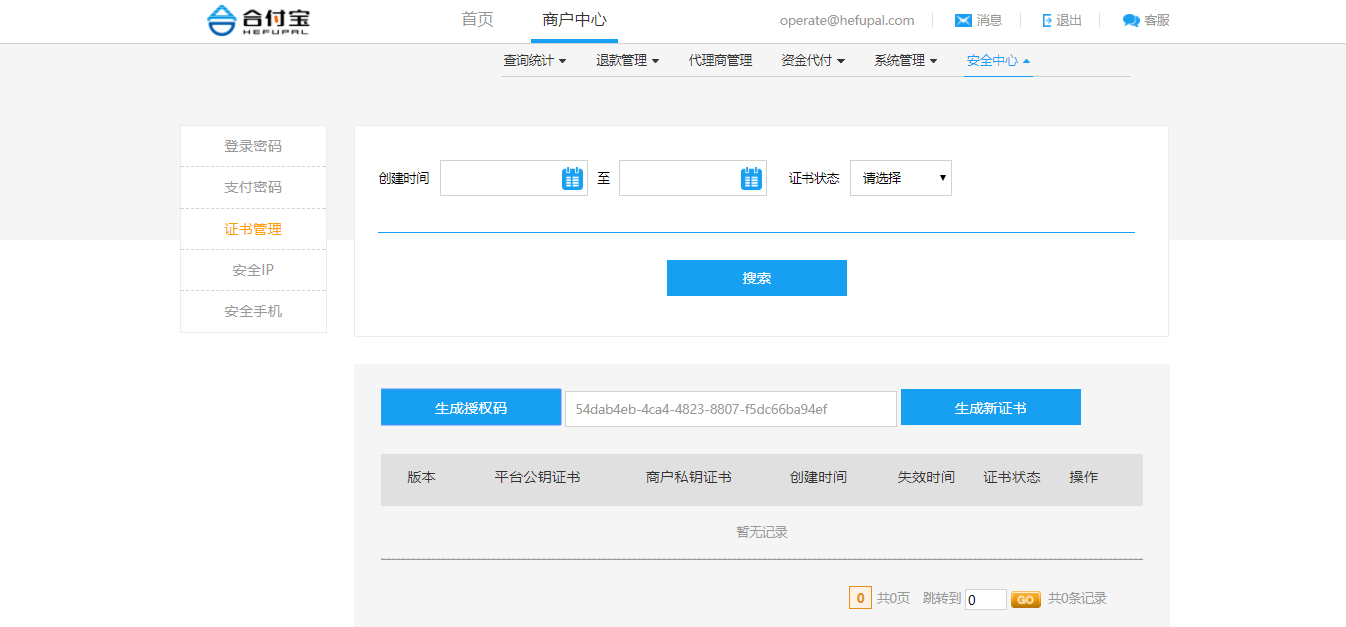Click the 生成授权码 button
1346x627 pixels.
pos(470,408)
